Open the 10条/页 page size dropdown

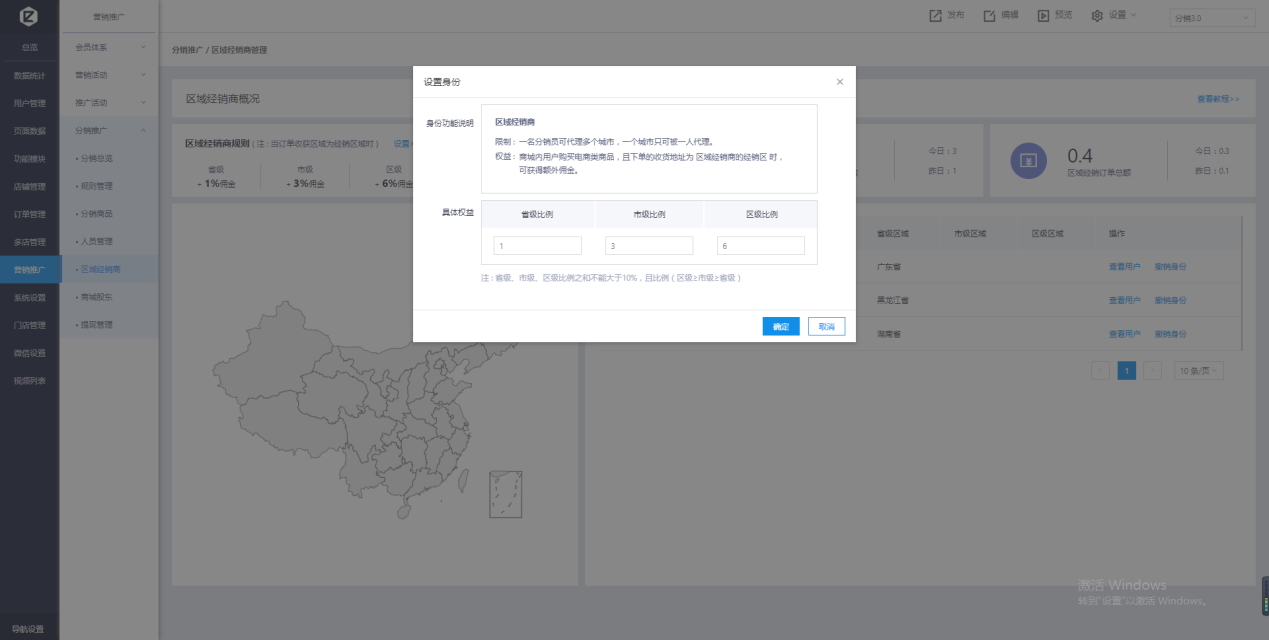point(1198,371)
